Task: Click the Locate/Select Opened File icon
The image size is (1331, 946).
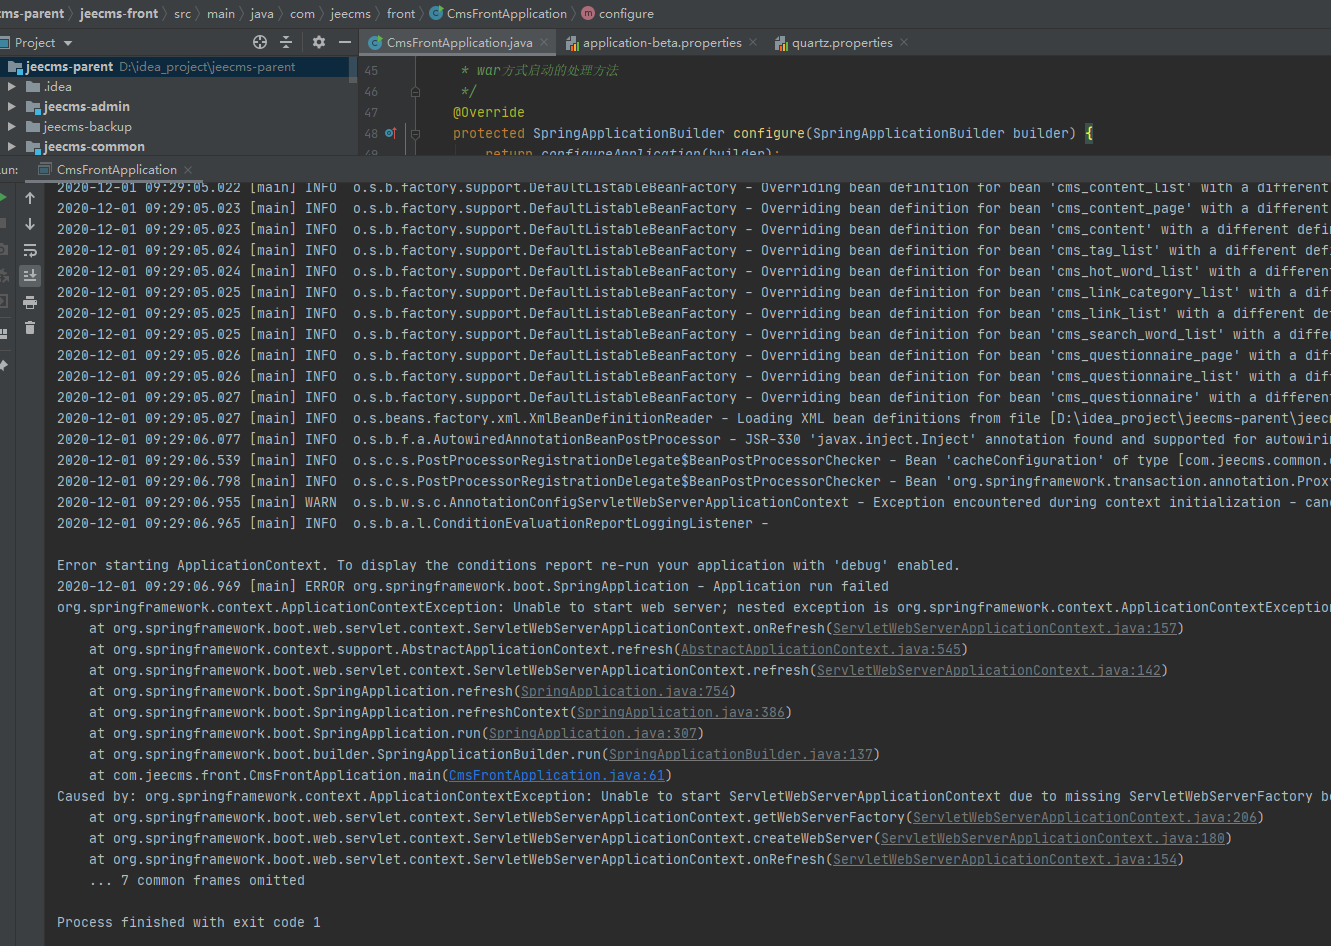Action: [260, 42]
